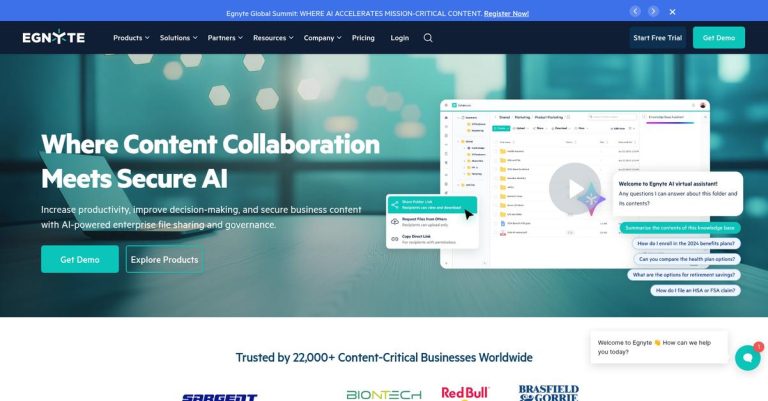Select 'Summarize the contents of this knowledge base'
The height and width of the screenshot is (401, 768).
coord(680,228)
